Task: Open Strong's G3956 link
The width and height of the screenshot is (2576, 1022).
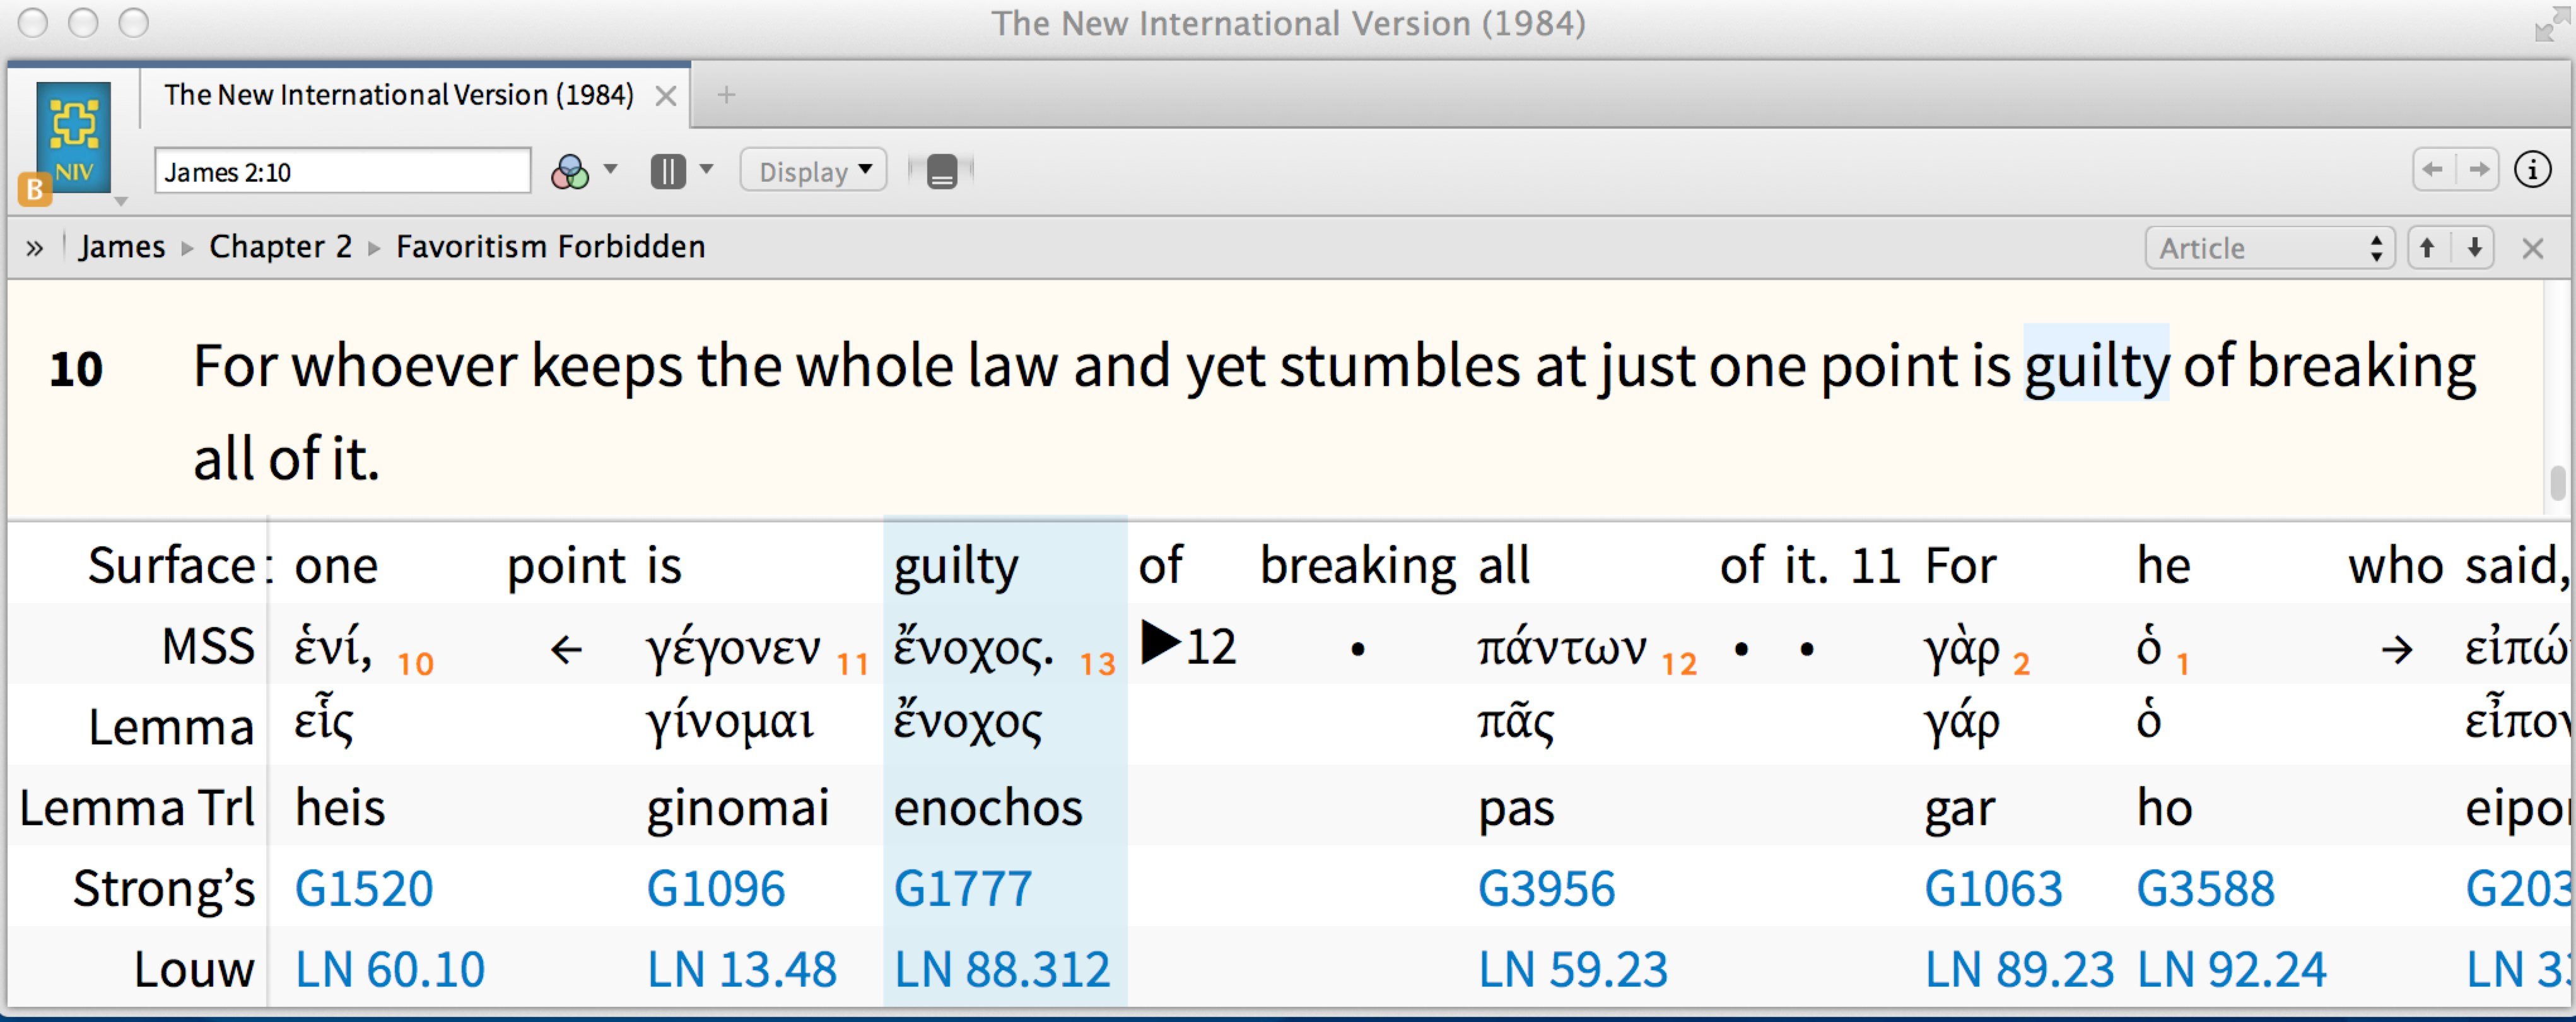Action: point(1547,888)
